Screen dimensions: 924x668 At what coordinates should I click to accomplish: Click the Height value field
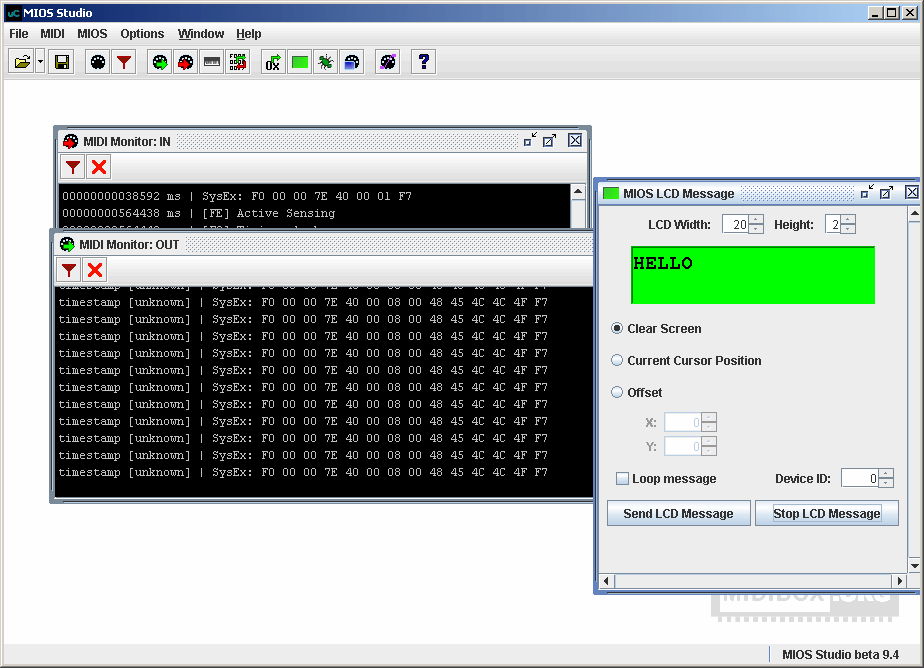pyautogui.click(x=834, y=224)
